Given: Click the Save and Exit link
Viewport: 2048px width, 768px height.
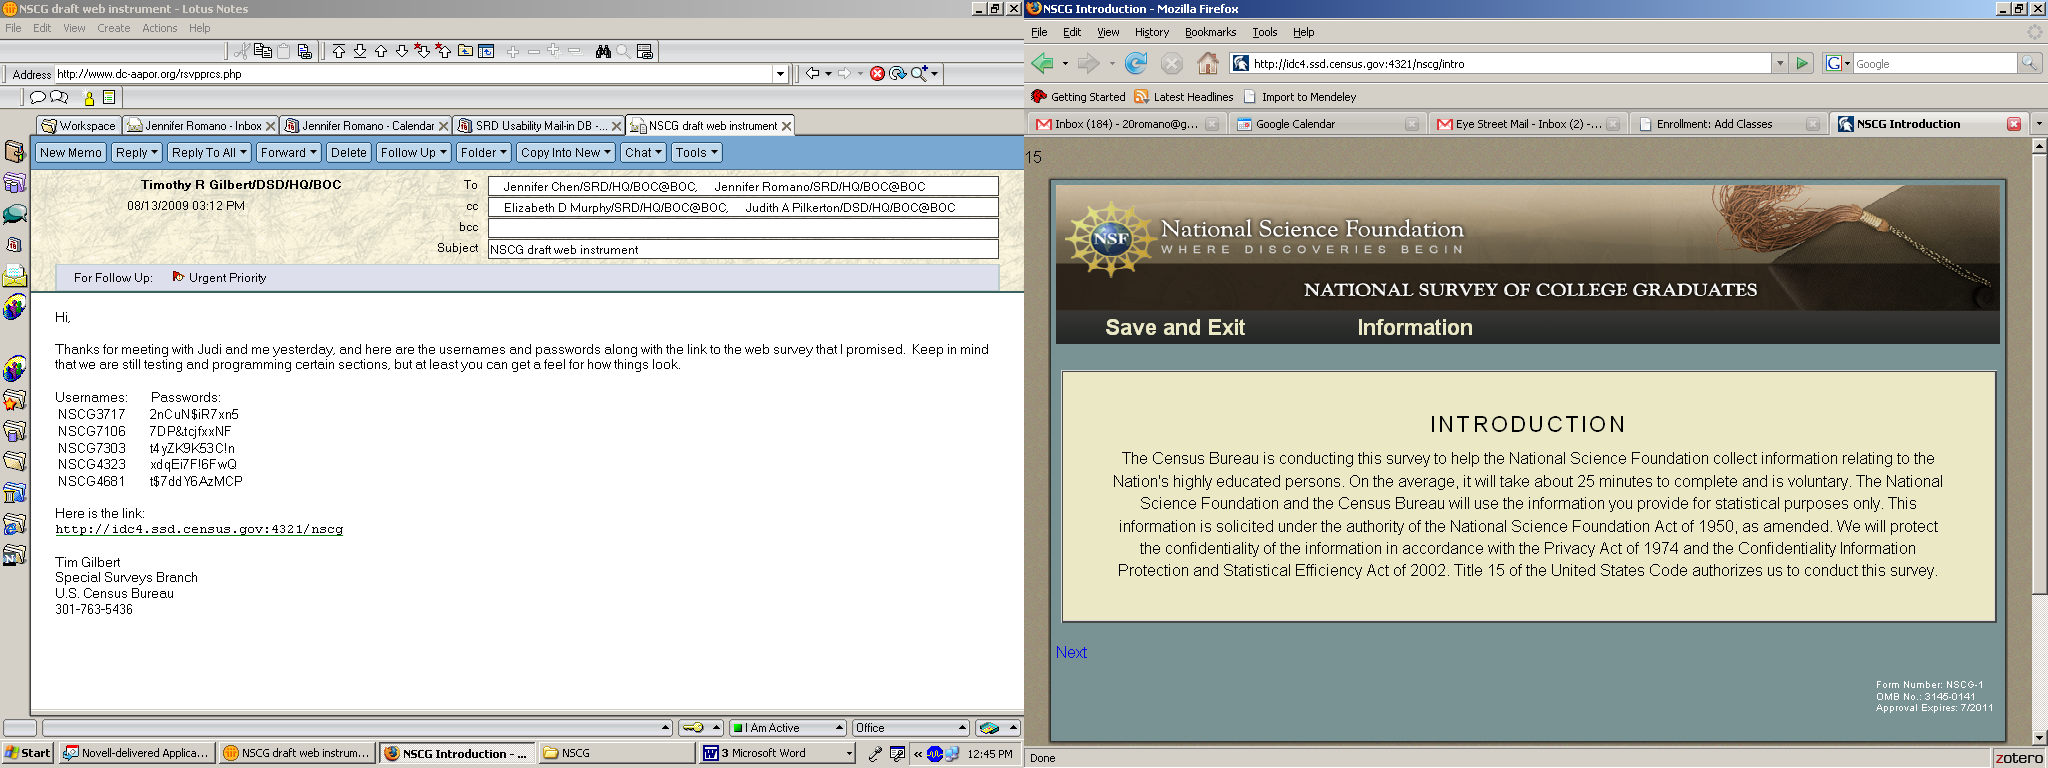Looking at the screenshot, I should (1175, 327).
